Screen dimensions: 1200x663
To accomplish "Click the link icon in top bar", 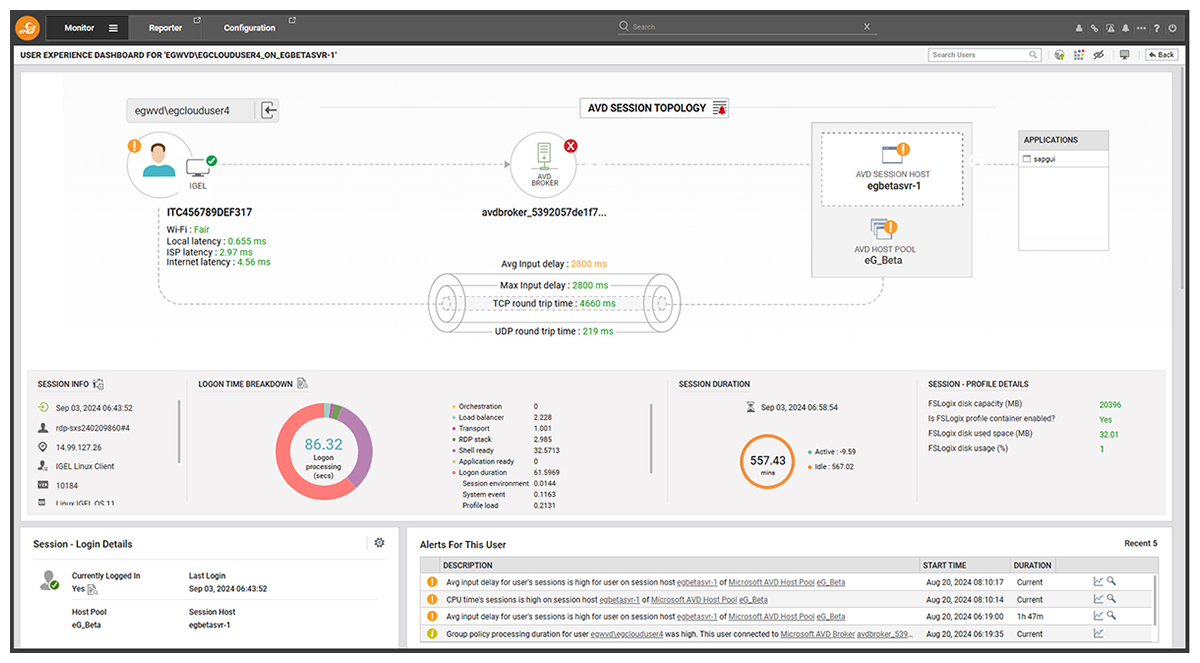I will (1094, 28).
